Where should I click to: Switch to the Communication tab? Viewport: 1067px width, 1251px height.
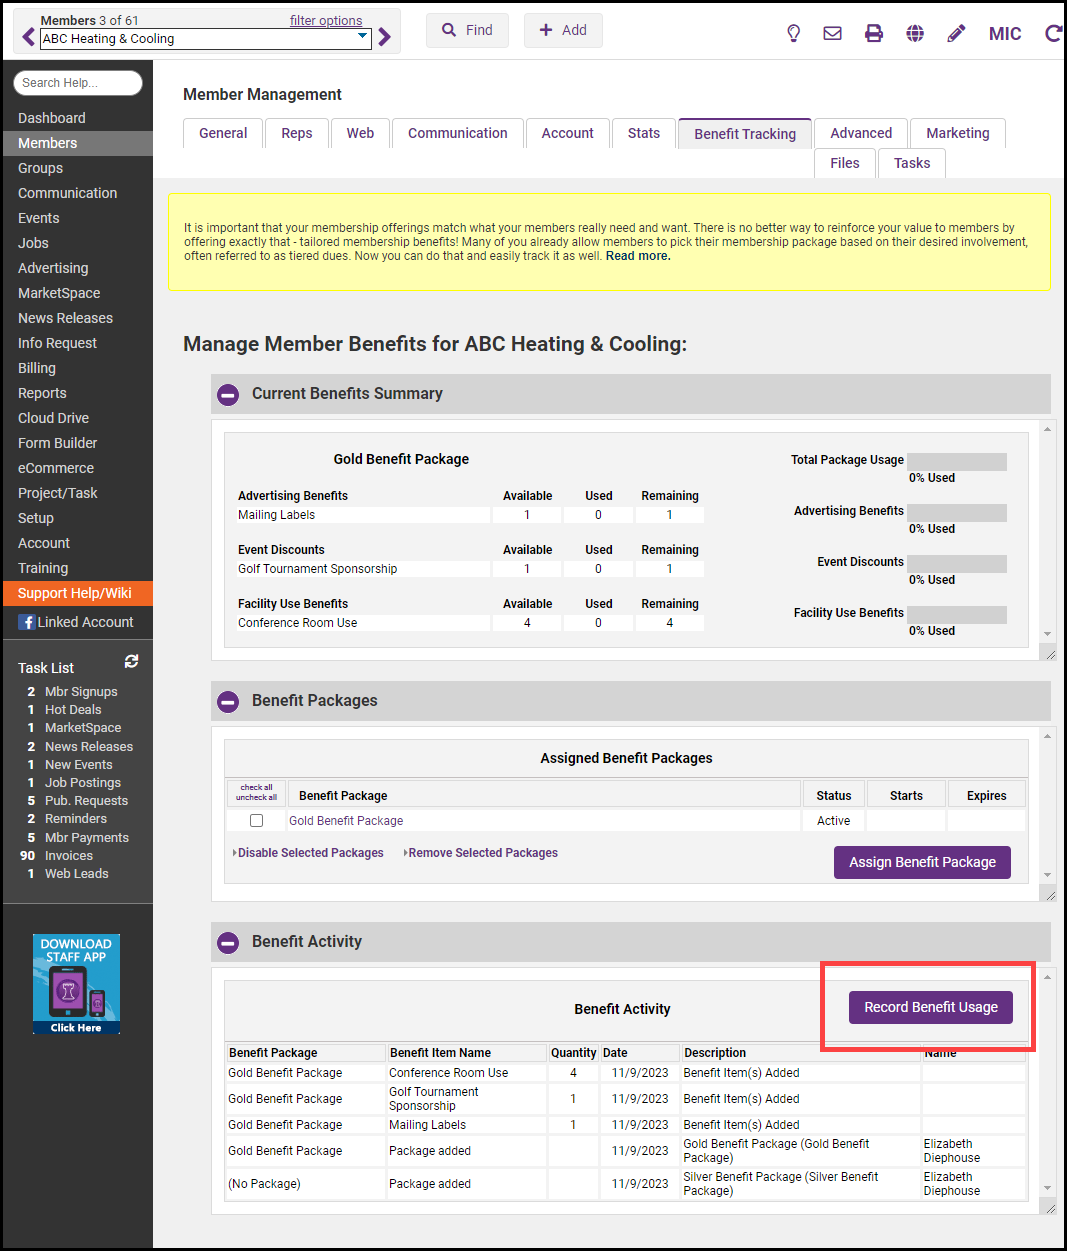pyautogui.click(x=457, y=133)
